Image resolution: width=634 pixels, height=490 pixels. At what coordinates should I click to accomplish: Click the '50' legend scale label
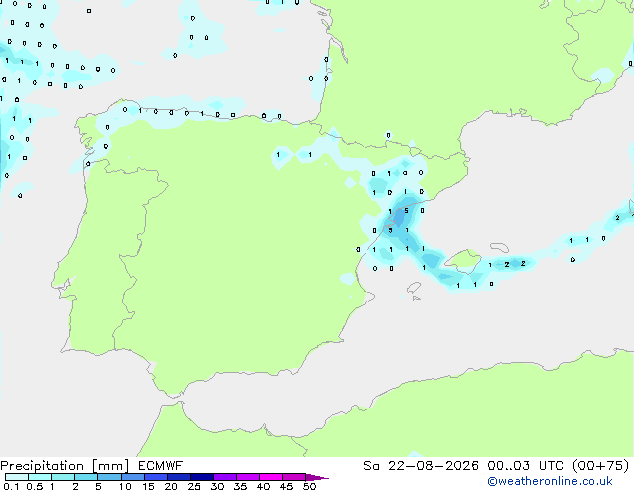309,486
